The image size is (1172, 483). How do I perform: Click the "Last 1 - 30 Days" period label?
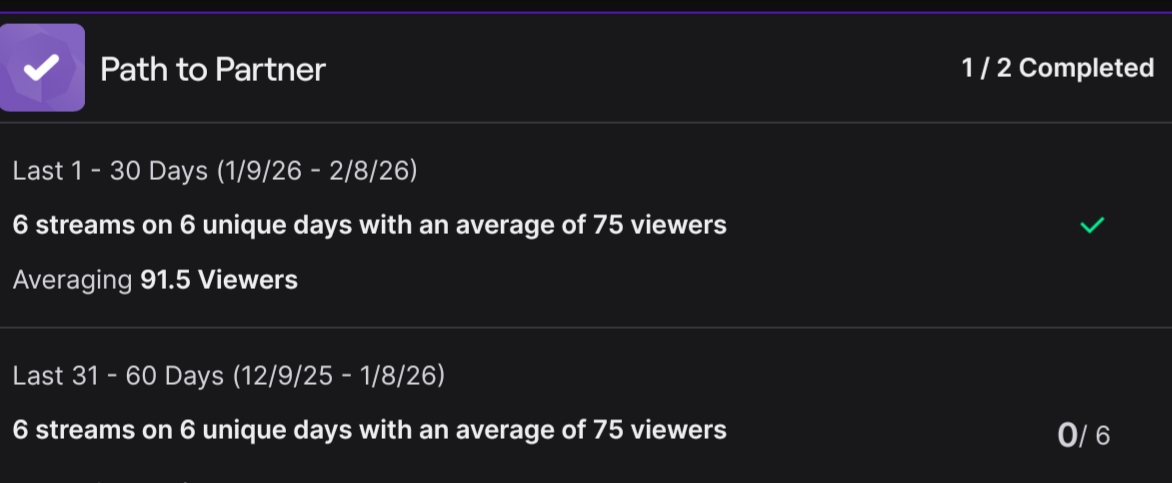click(x=109, y=171)
